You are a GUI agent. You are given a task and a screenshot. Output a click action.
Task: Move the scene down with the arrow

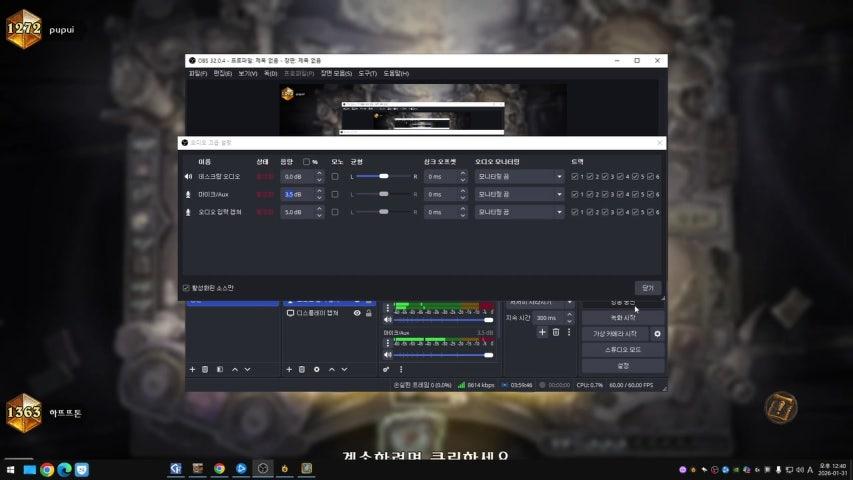[248, 370]
